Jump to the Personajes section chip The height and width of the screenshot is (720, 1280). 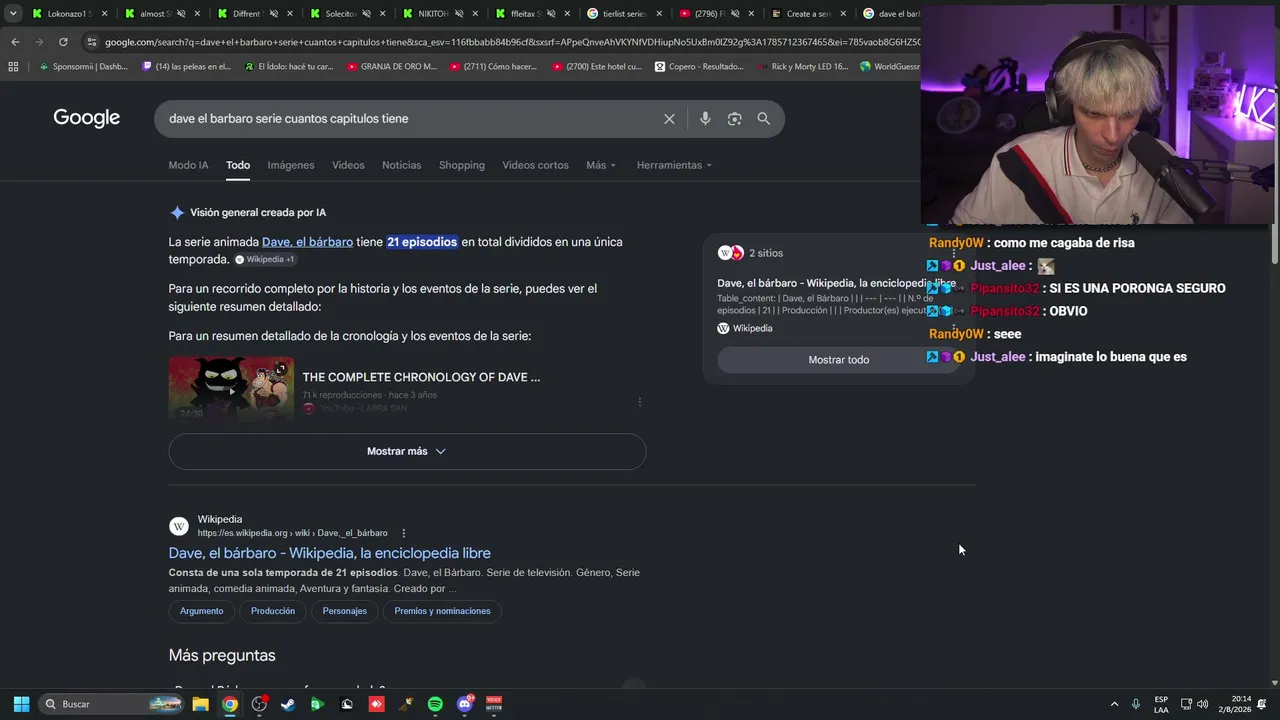(x=345, y=611)
